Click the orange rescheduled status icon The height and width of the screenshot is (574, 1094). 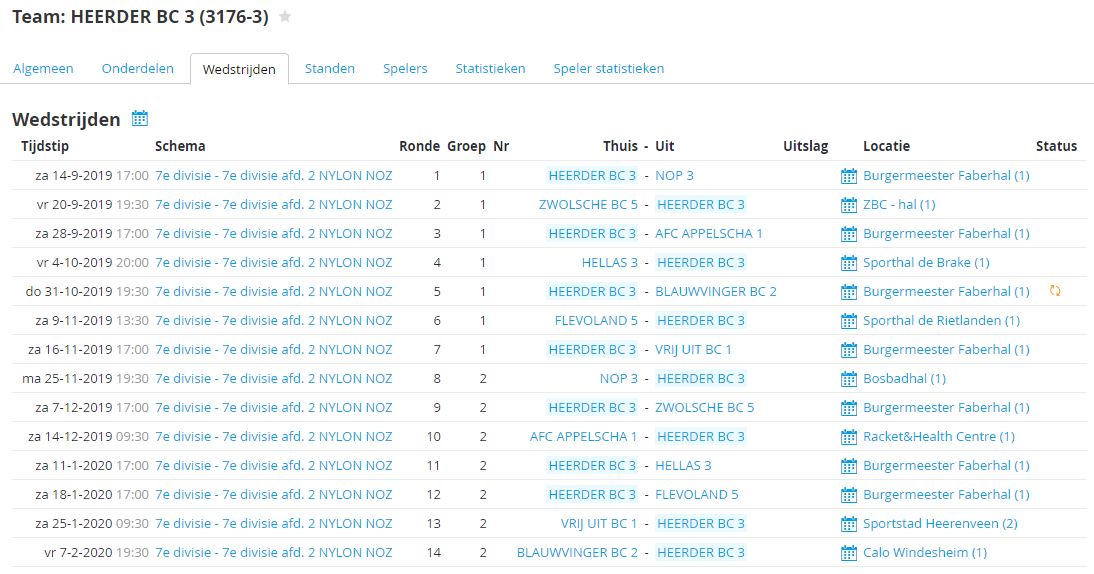pyautogui.click(x=1055, y=291)
